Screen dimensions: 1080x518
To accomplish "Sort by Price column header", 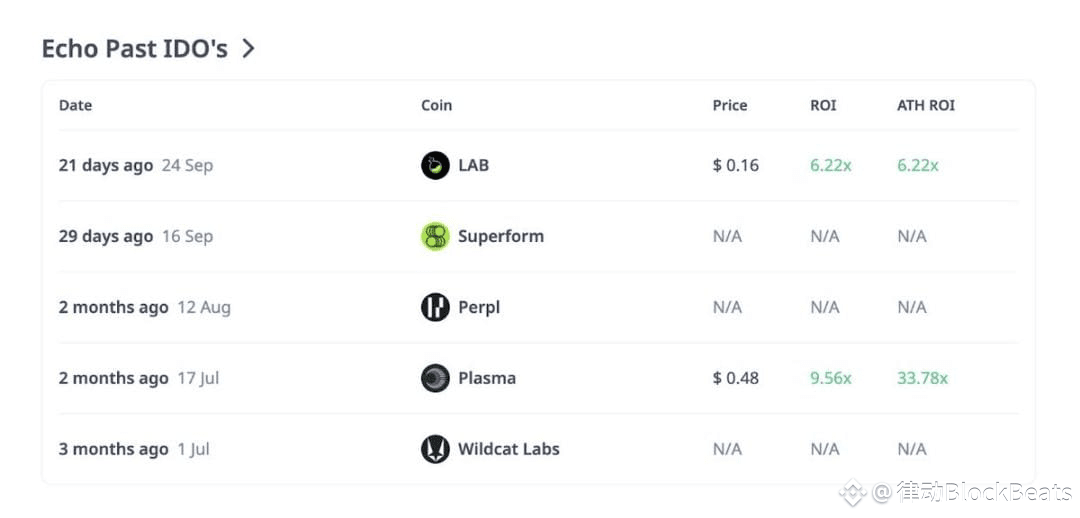I will (730, 105).
